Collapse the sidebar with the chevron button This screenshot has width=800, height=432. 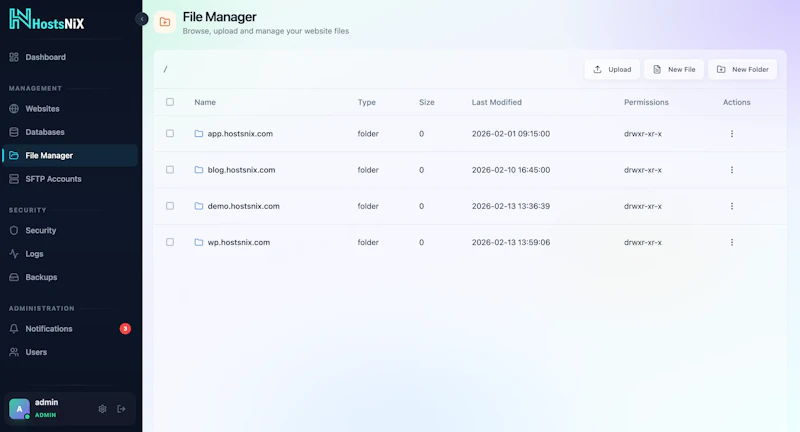coord(141,19)
